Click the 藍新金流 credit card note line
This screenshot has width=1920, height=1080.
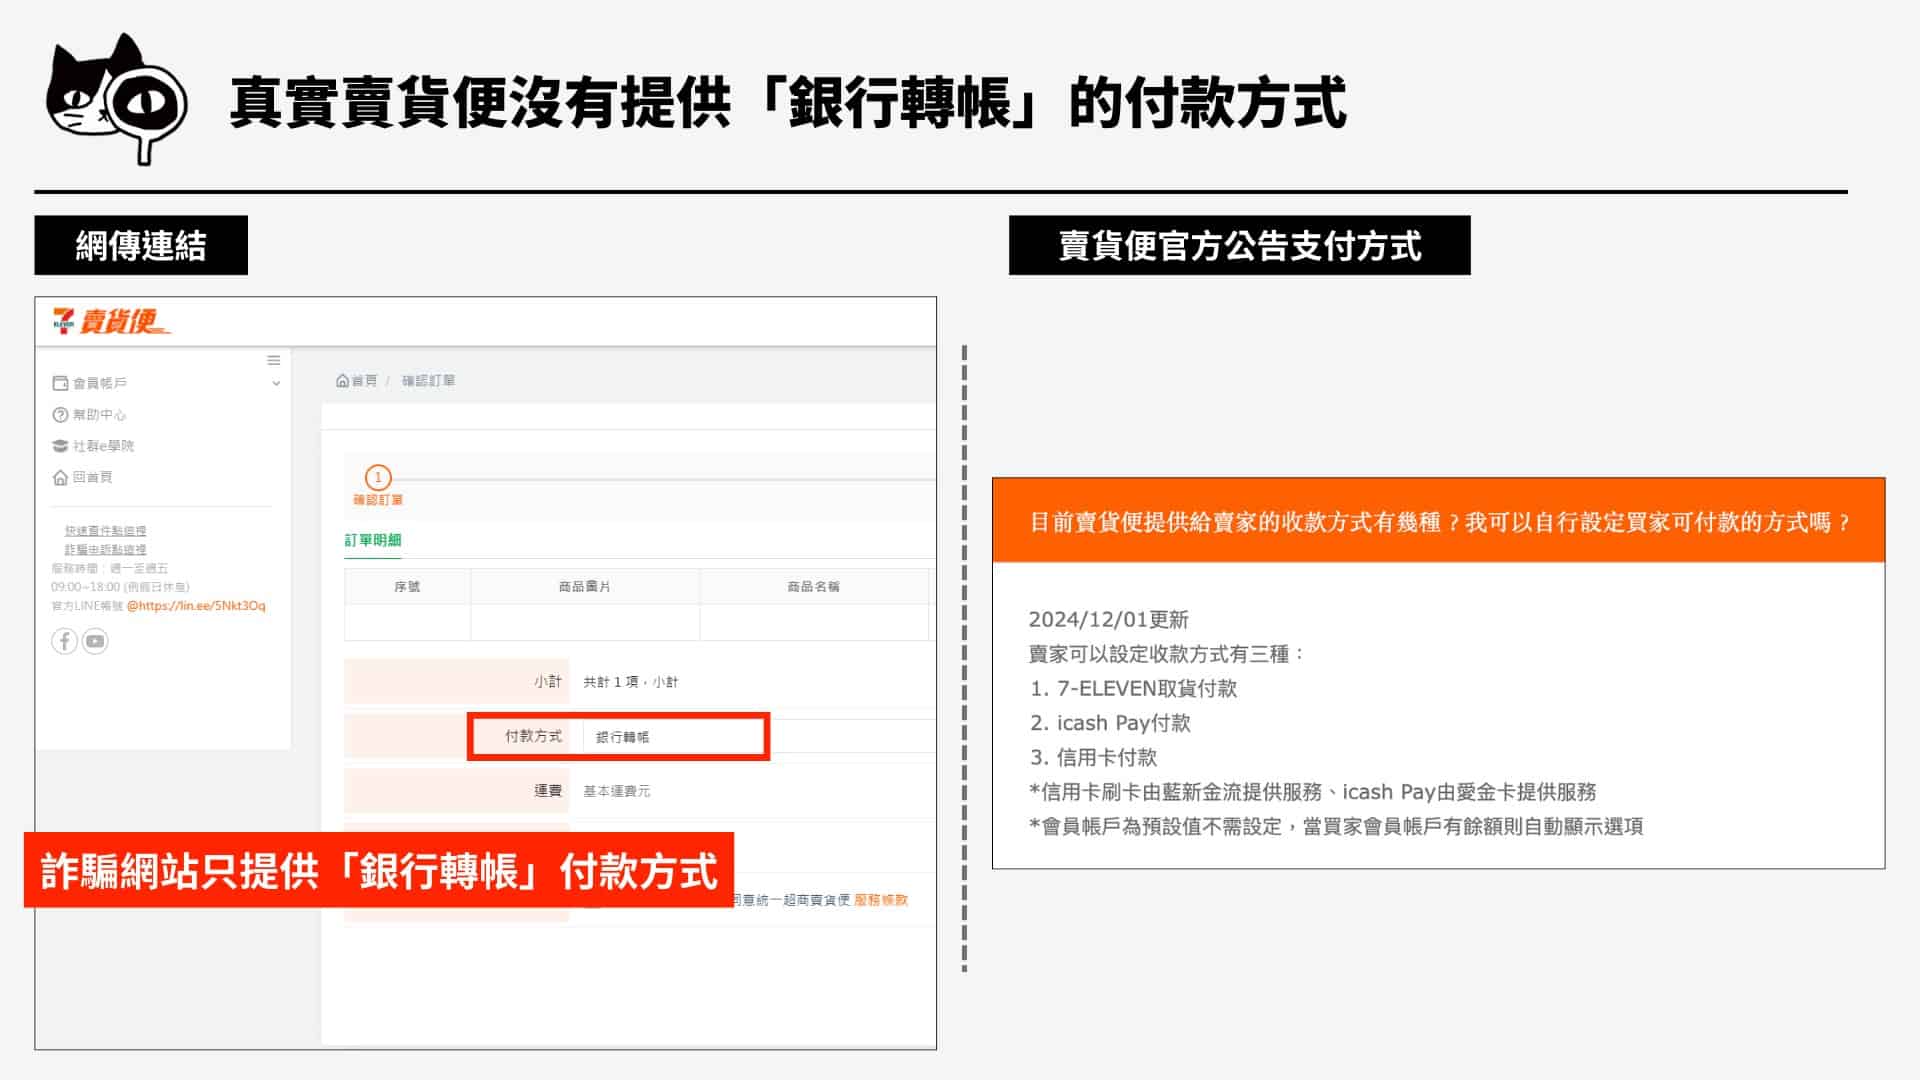tap(1312, 792)
